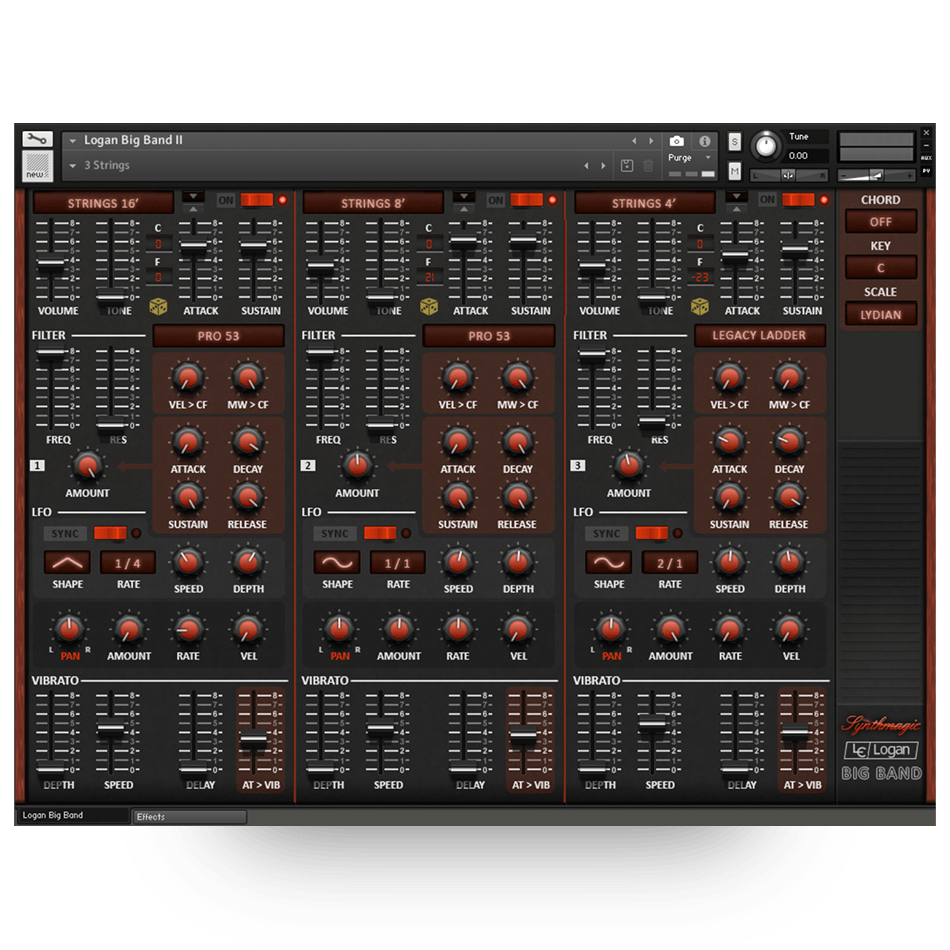Switch to Logan Big Band tab
Viewport: 950px width, 950px height.
click(73, 815)
